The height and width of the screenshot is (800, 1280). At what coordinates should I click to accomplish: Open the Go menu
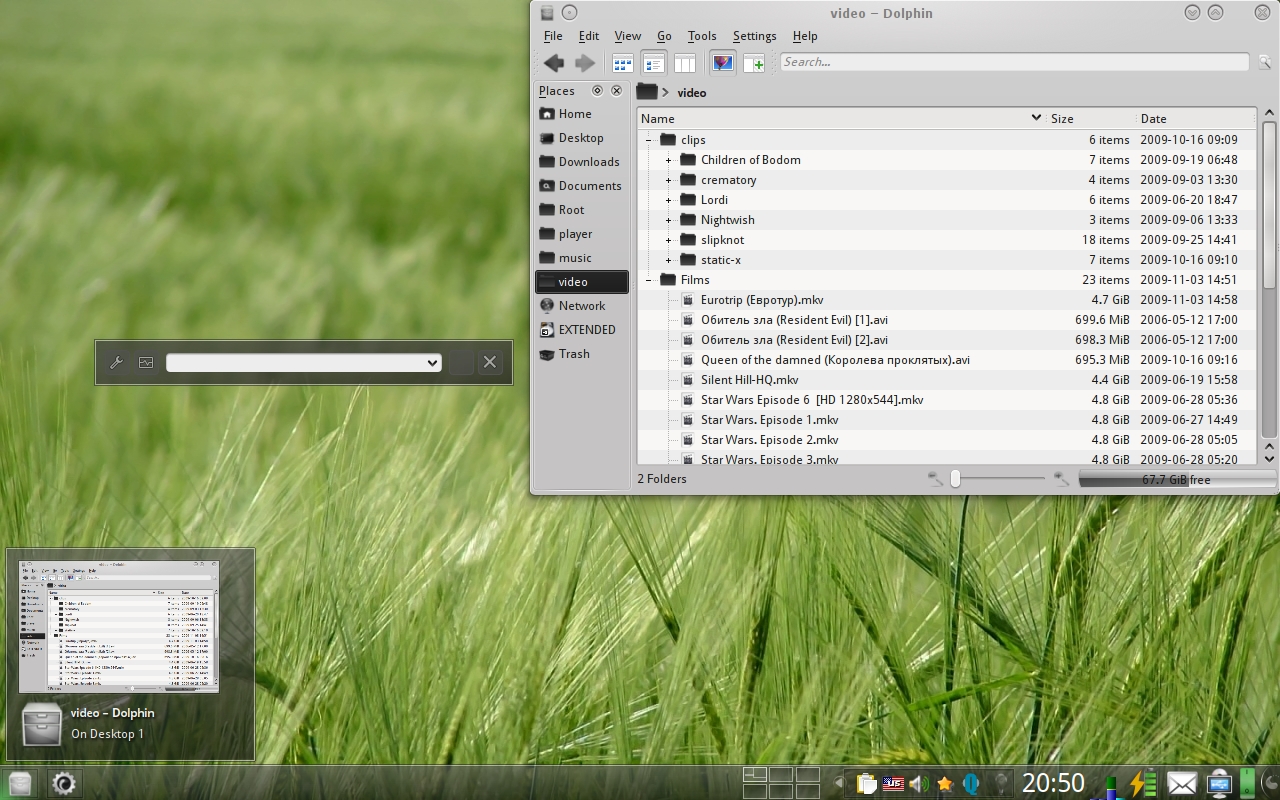click(664, 36)
